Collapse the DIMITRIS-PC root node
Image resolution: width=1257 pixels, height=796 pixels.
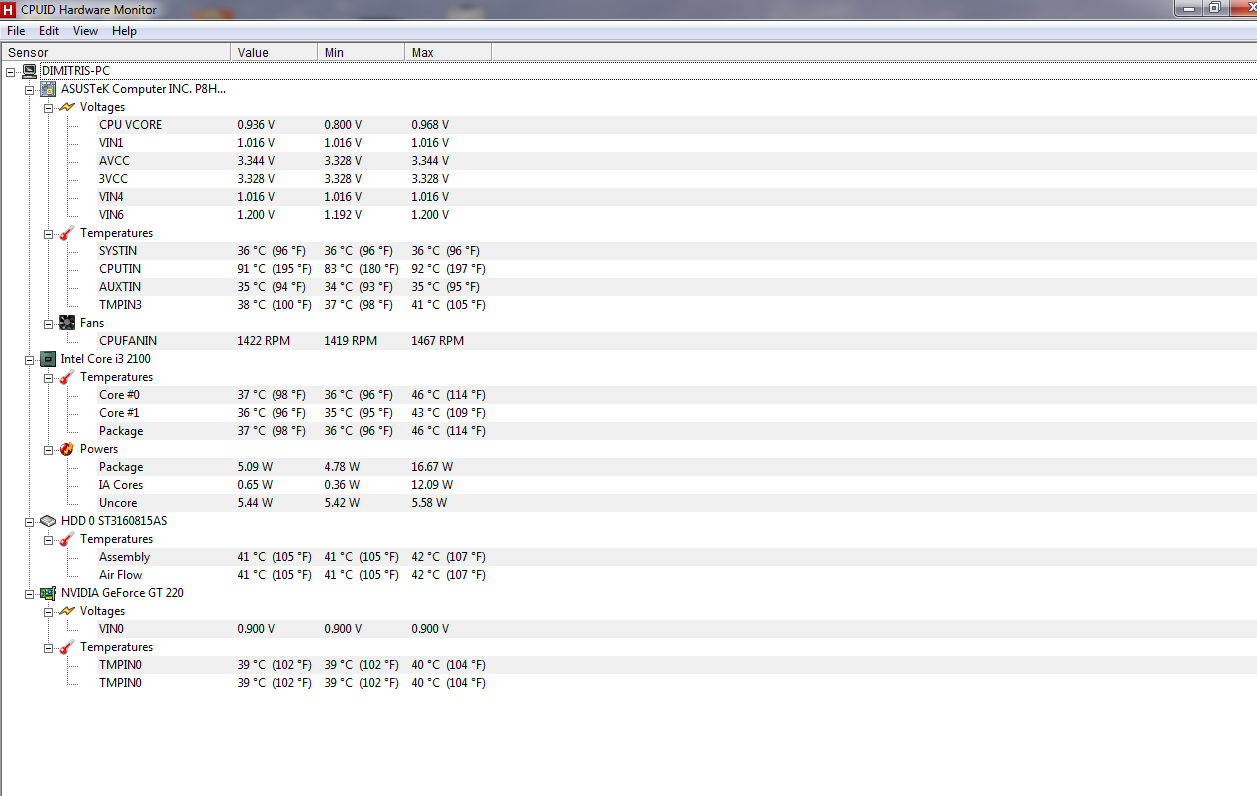point(11,71)
